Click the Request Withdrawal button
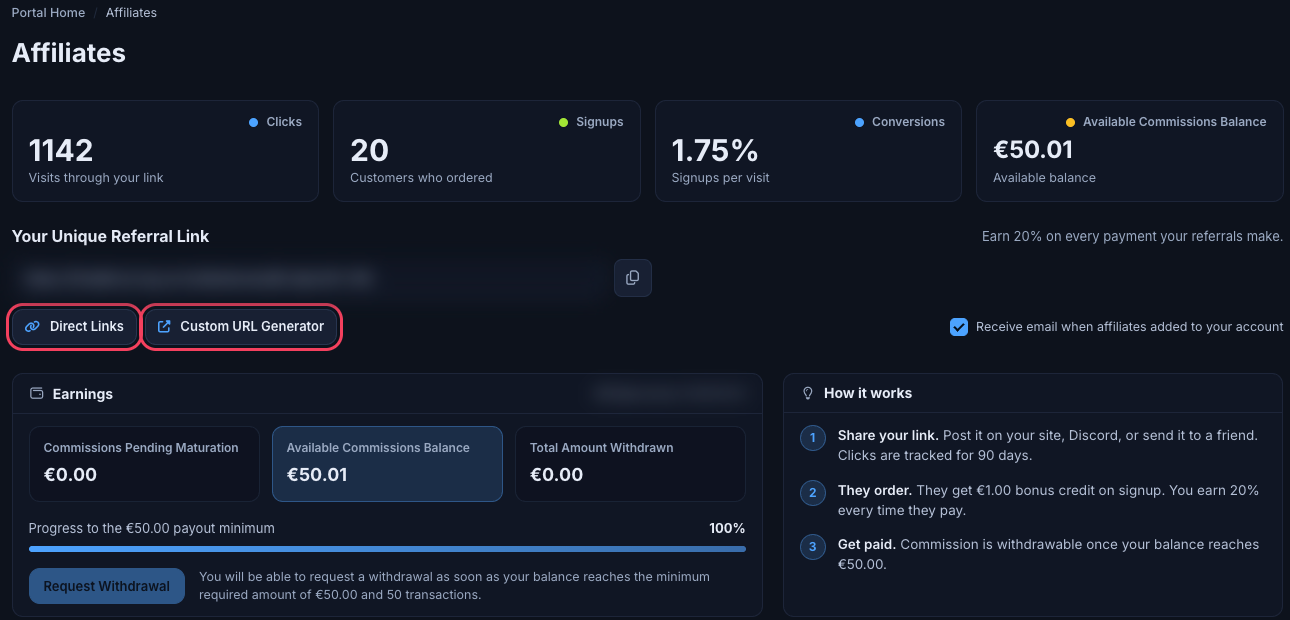Viewport: 1290px width, 620px height. click(107, 586)
